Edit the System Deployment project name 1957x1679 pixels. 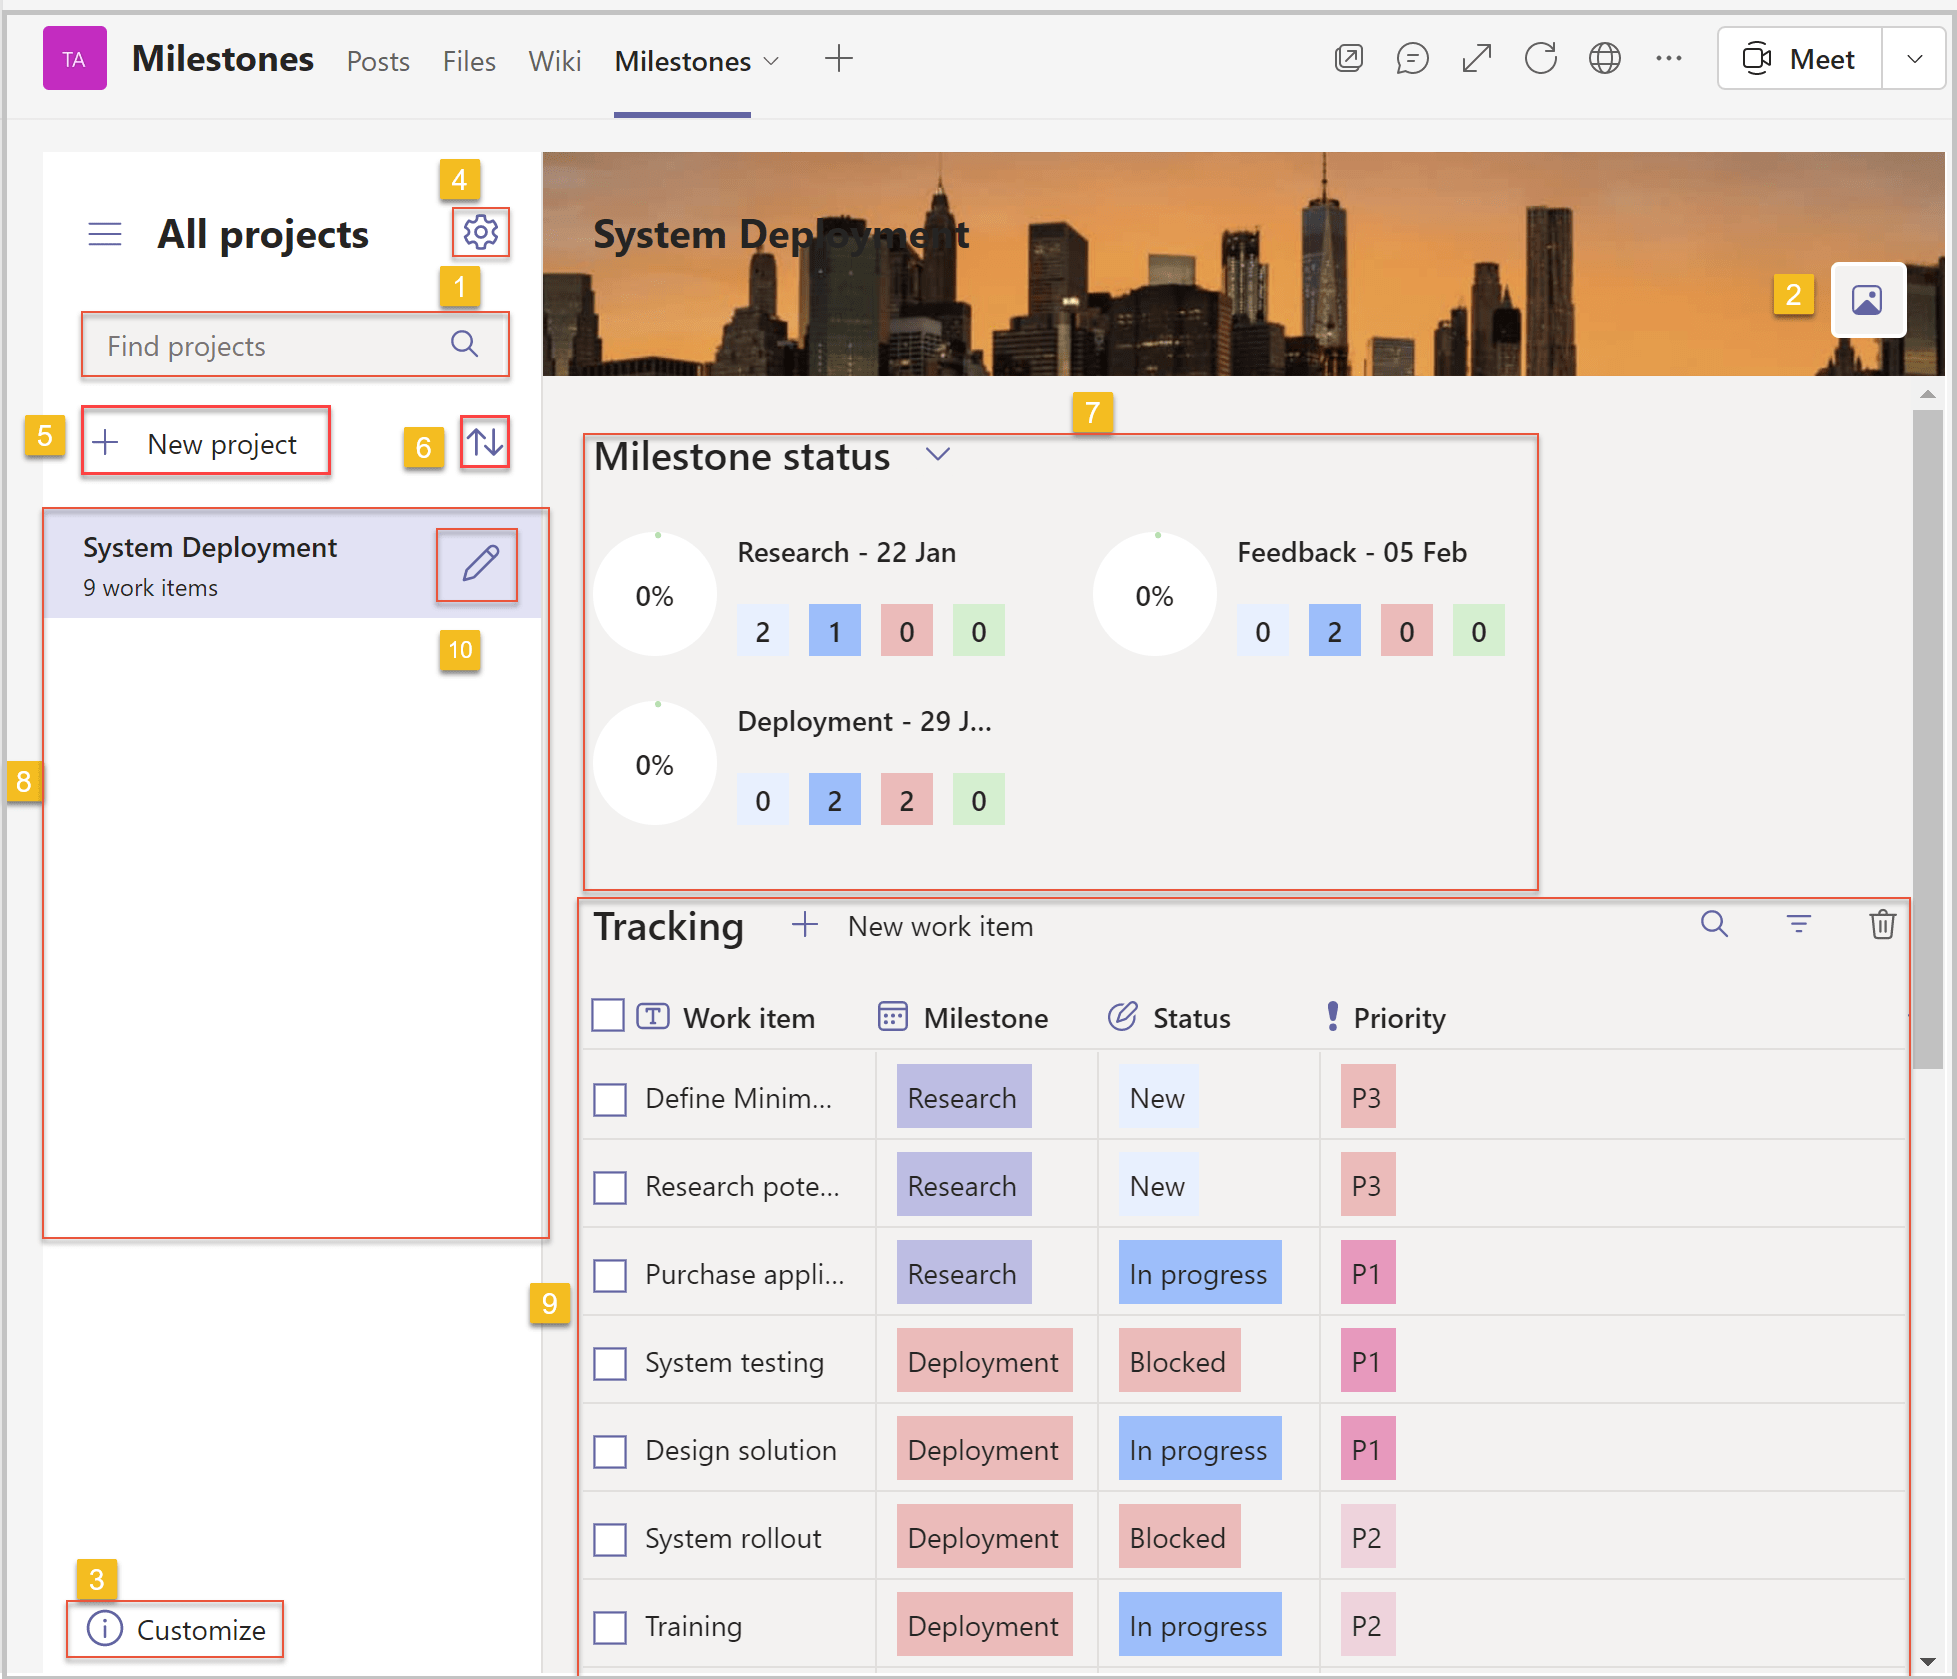point(477,565)
